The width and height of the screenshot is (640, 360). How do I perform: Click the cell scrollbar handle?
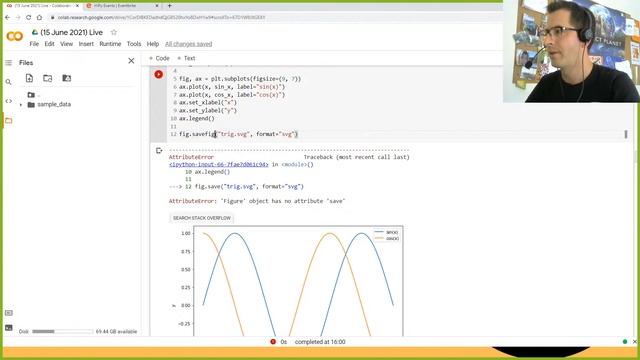626,134
